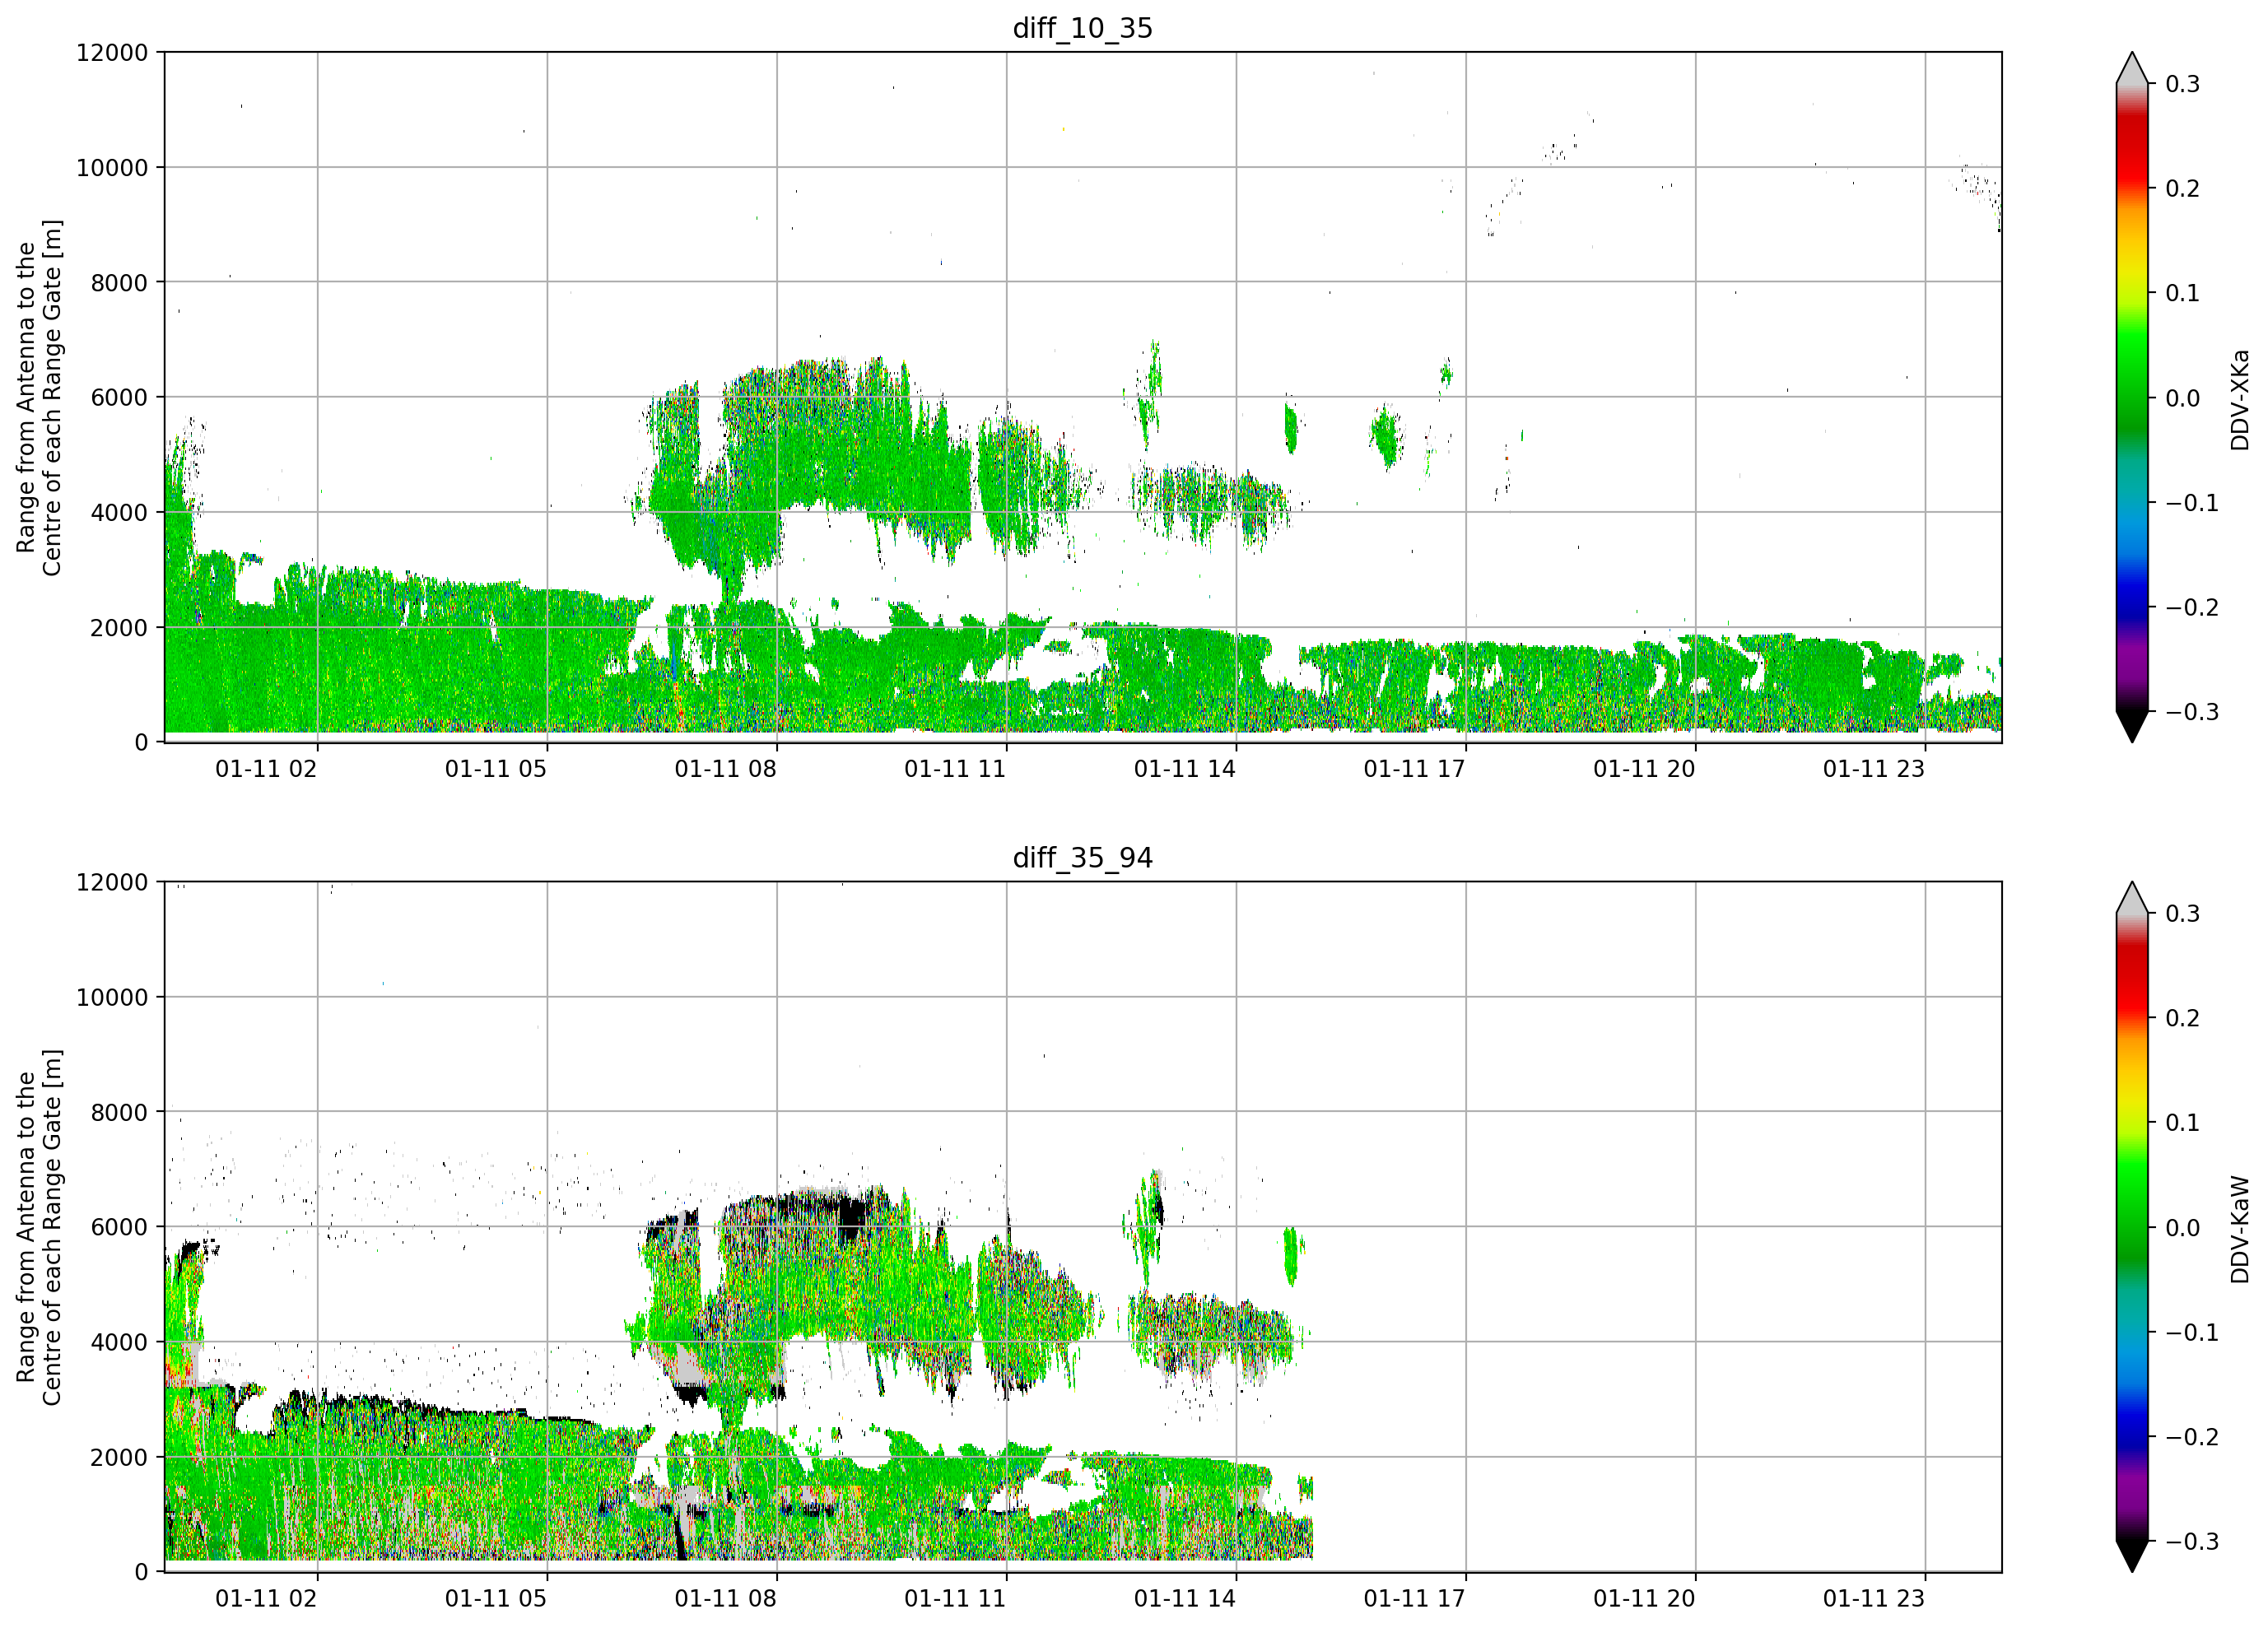Click the diff_10_35 plot title

[x=1083, y=28]
